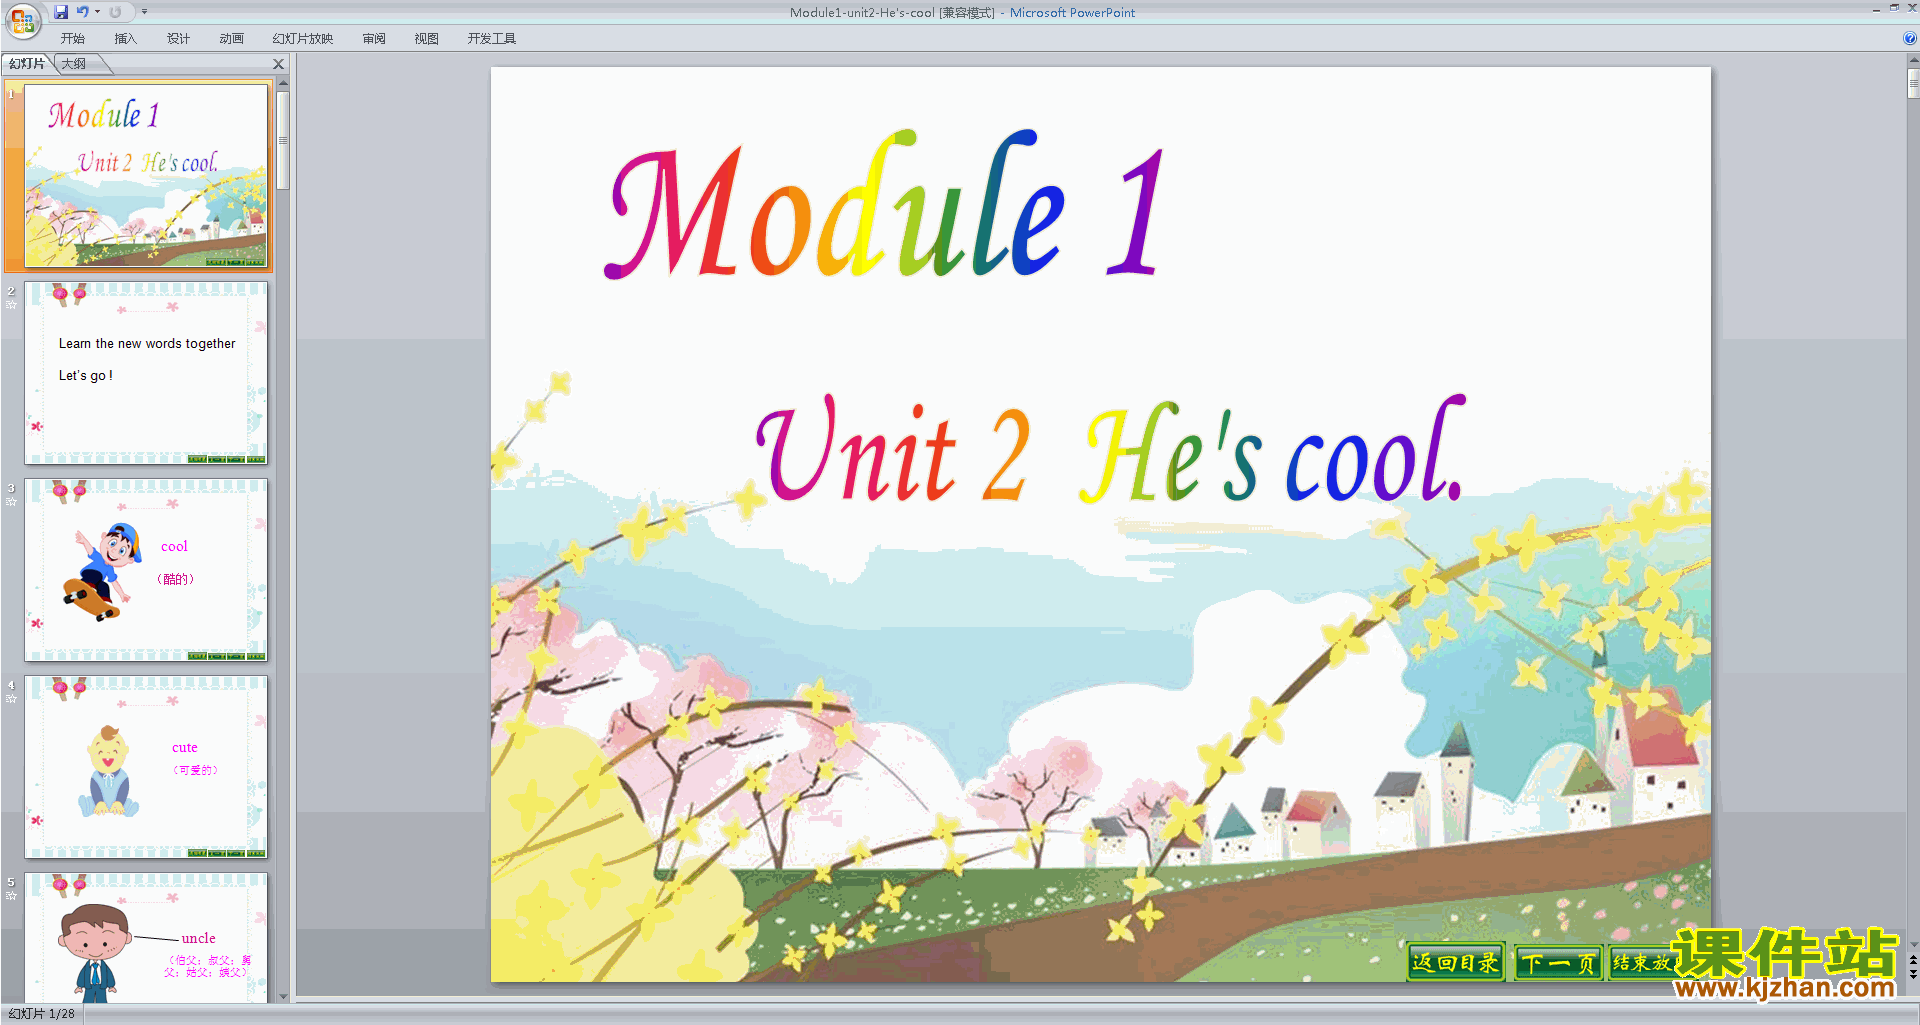
Task: Click the animation star icon beside slide 4
Action: coord(11,699)
